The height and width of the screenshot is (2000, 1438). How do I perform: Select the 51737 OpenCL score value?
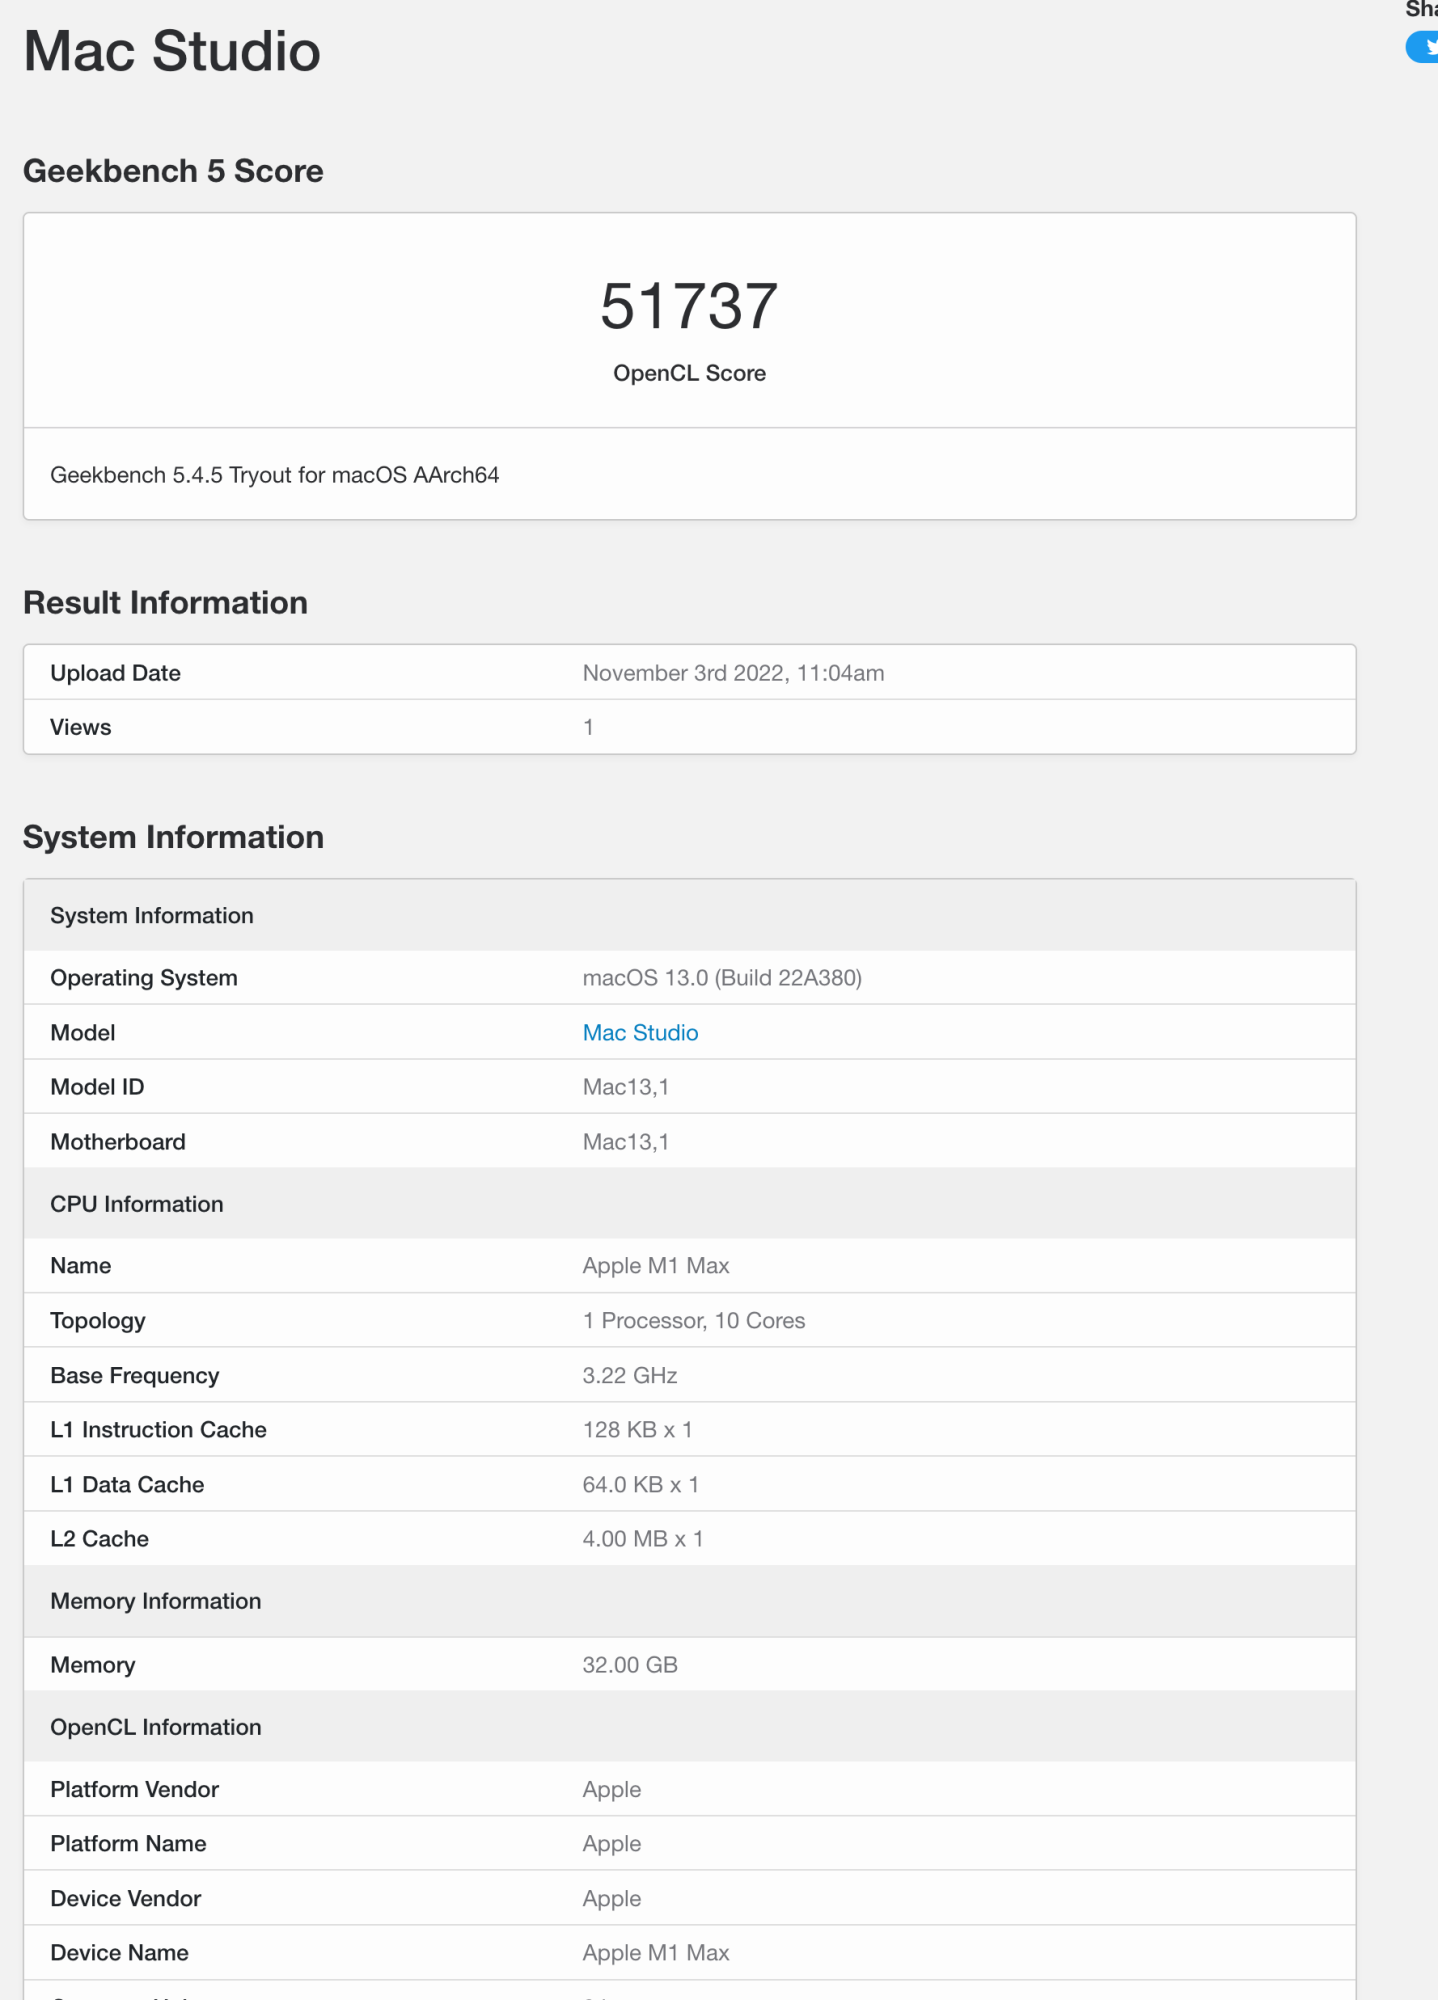[689, 305]
